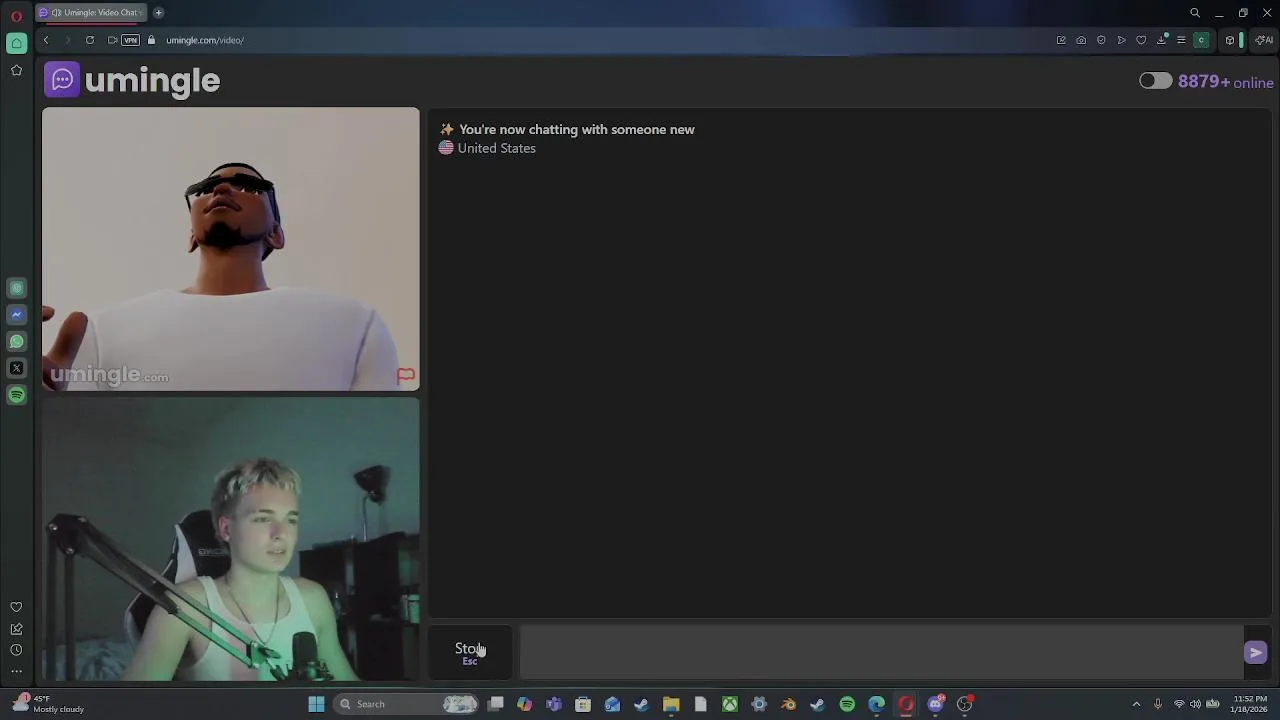Open File Explorer from taskbar

tap(671, 704)
